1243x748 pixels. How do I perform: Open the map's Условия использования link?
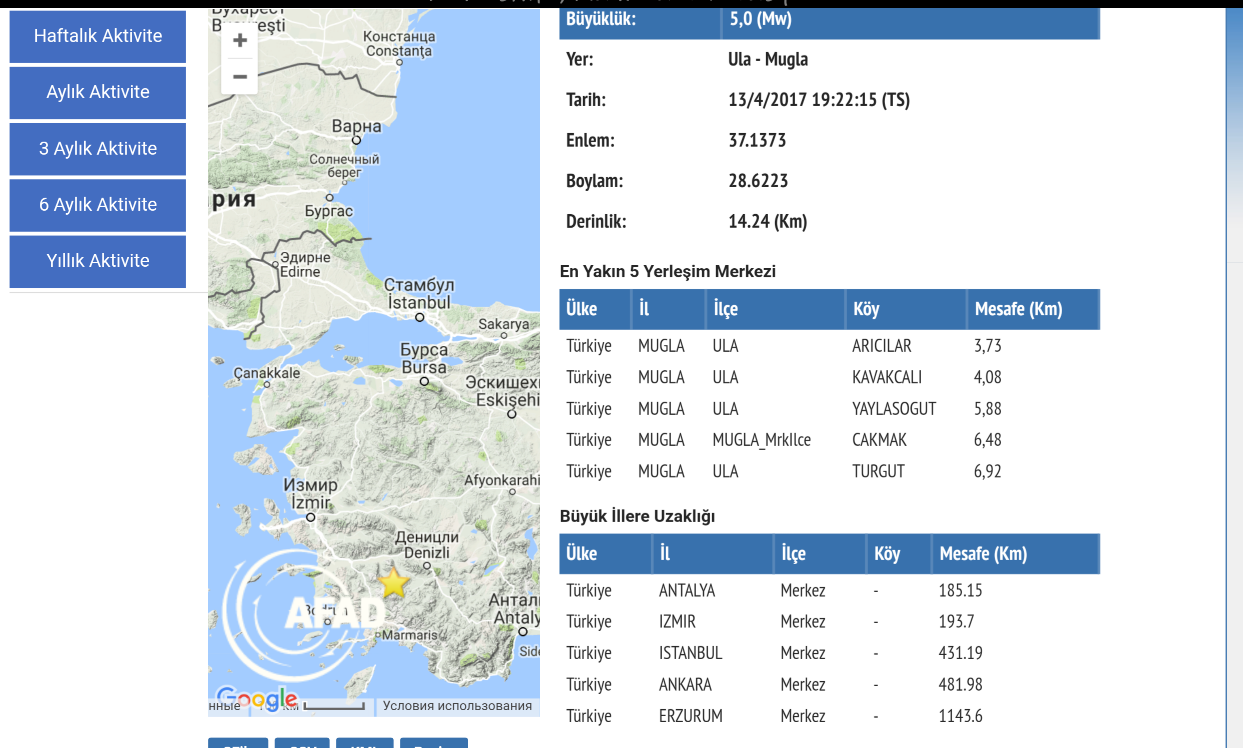[x=457, y=706]
